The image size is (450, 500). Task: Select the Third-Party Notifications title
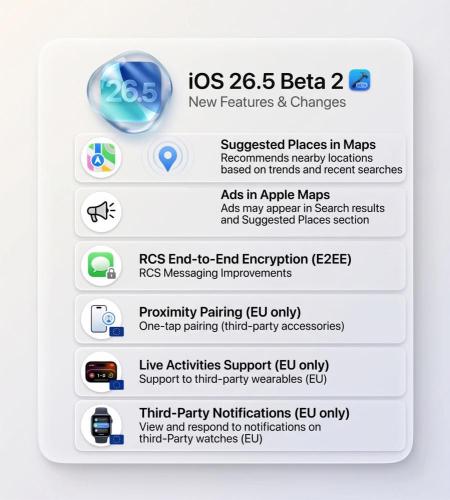[244, 413]
